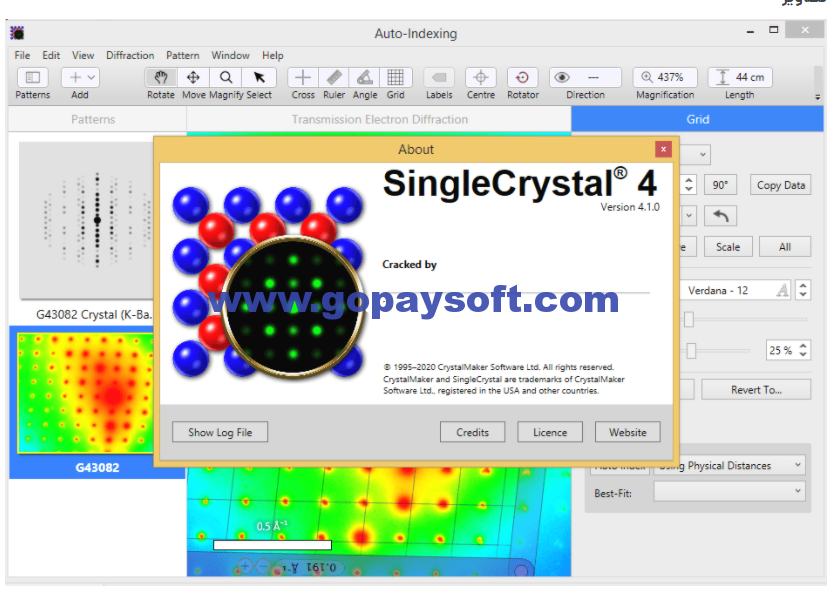831x602 pixels.
Task: Click the Add pattern plus icon
Action: coord(75,77)
